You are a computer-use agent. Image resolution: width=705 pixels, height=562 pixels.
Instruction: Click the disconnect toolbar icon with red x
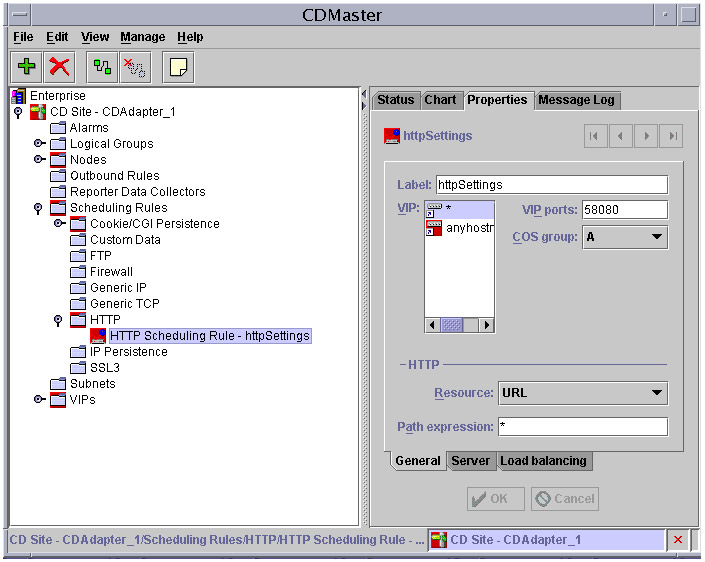[135, 67]
